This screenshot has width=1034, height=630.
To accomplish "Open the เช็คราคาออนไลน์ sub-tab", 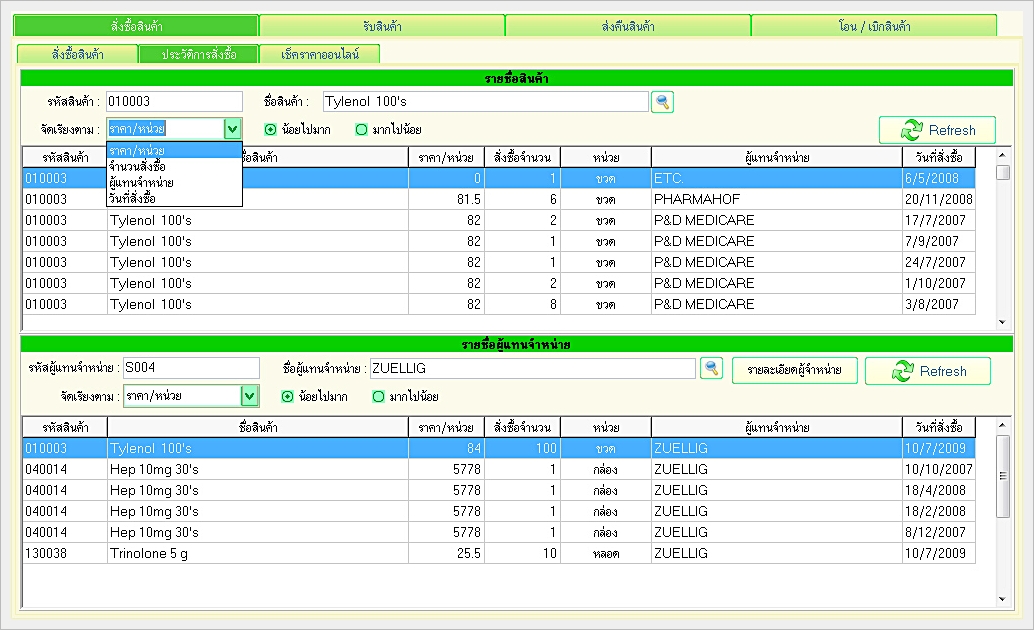I will [x=320, y=54].
